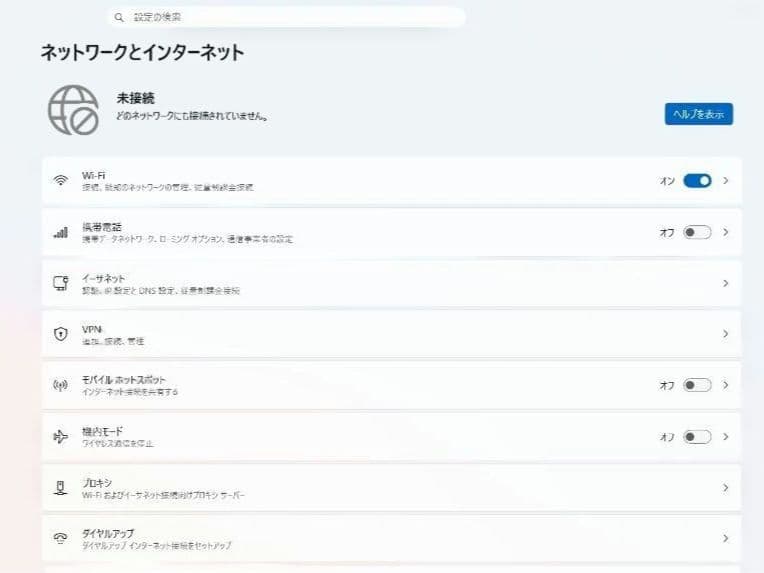Click the Ethernet monitor icon
This screenshot has height=573, width=764.
[61, 283]
